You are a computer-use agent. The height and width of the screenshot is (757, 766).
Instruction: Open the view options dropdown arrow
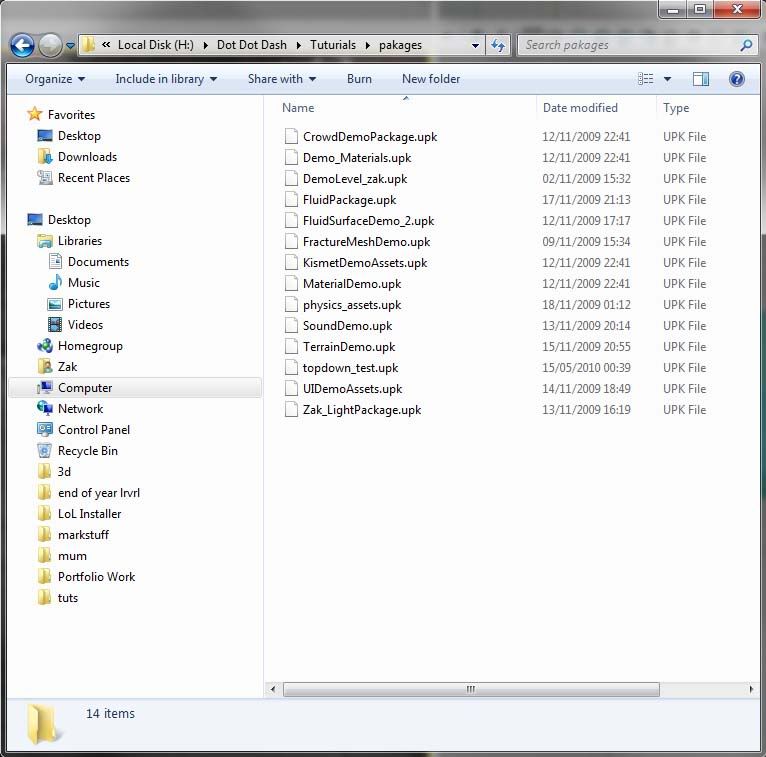point(667,79)
